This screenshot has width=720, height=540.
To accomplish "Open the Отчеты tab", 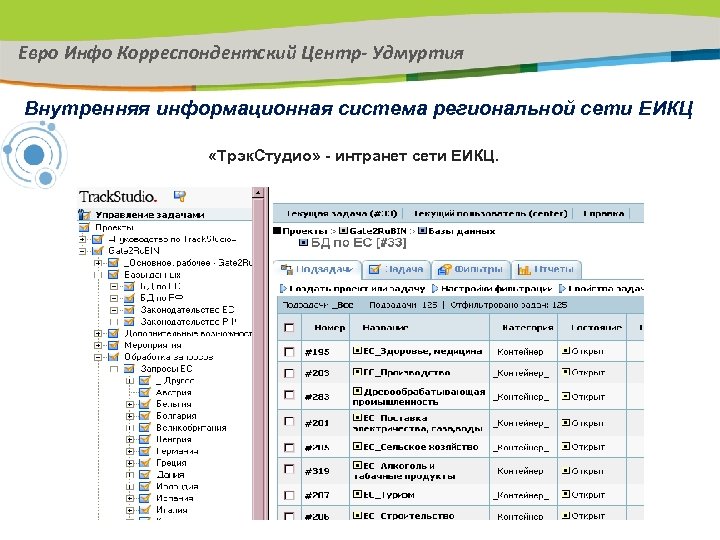I will [546, 270].
